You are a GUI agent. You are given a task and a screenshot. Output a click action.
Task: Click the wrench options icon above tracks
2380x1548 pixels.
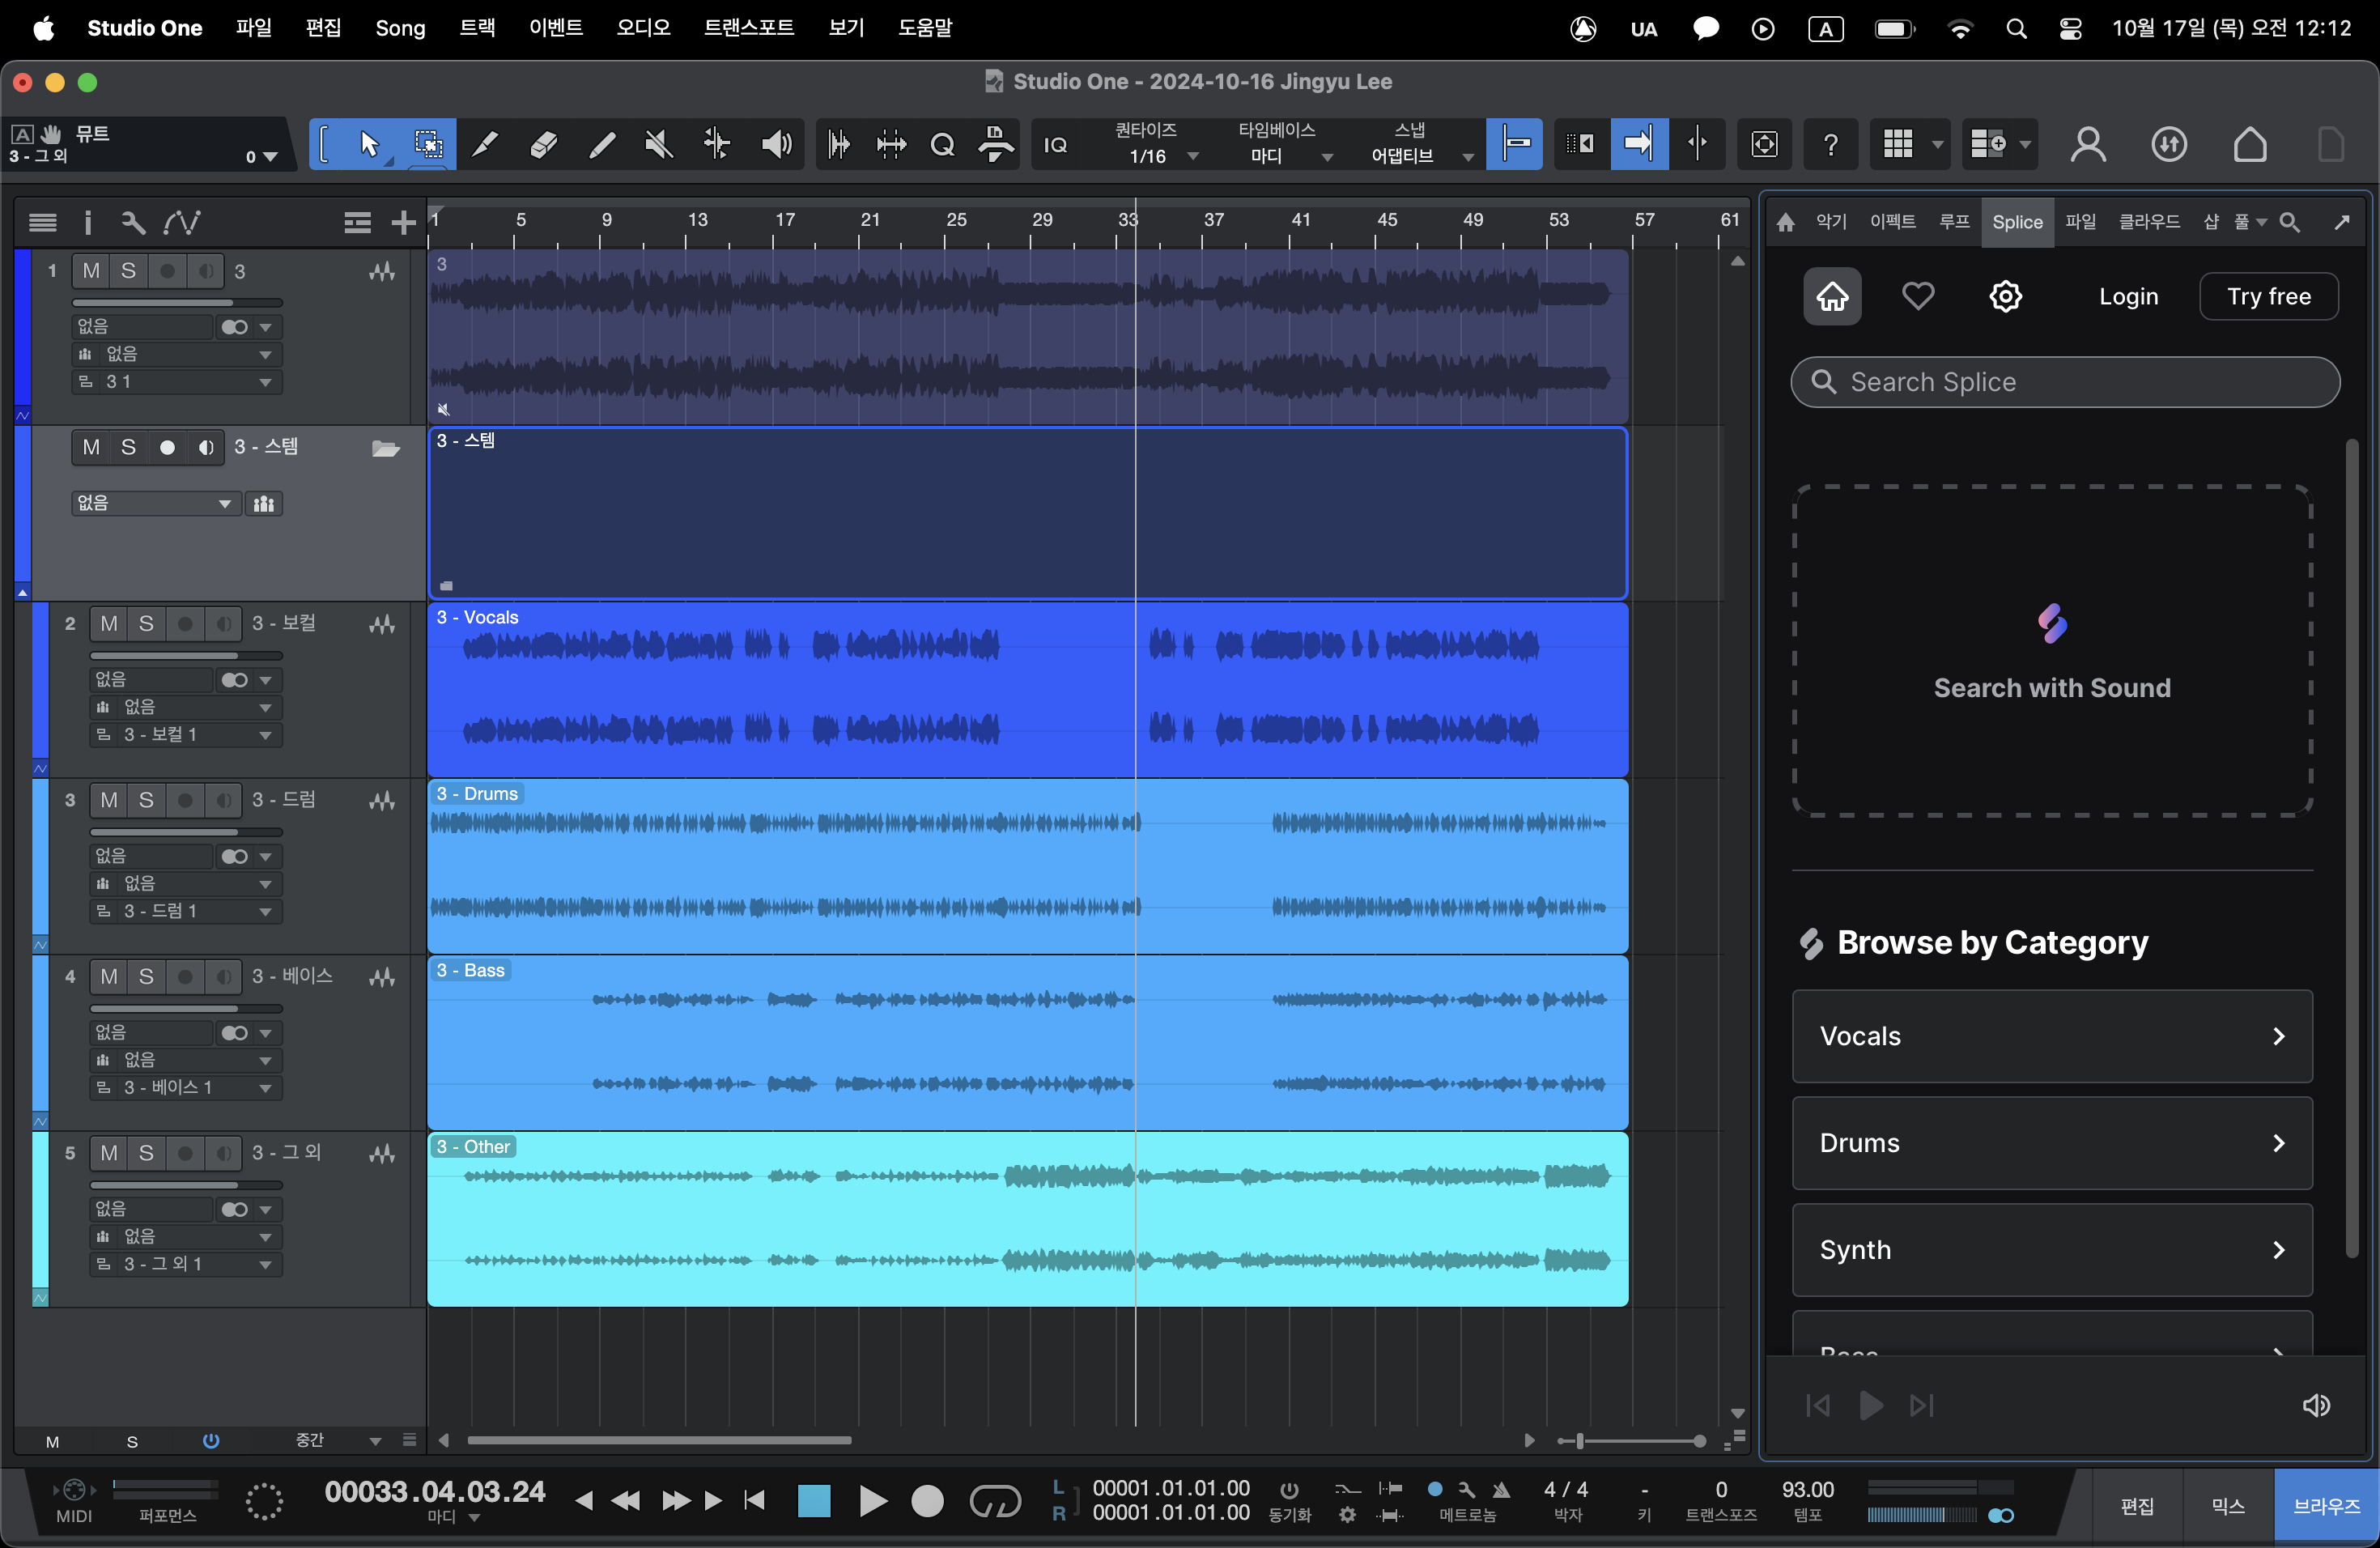tap(133, 222)
